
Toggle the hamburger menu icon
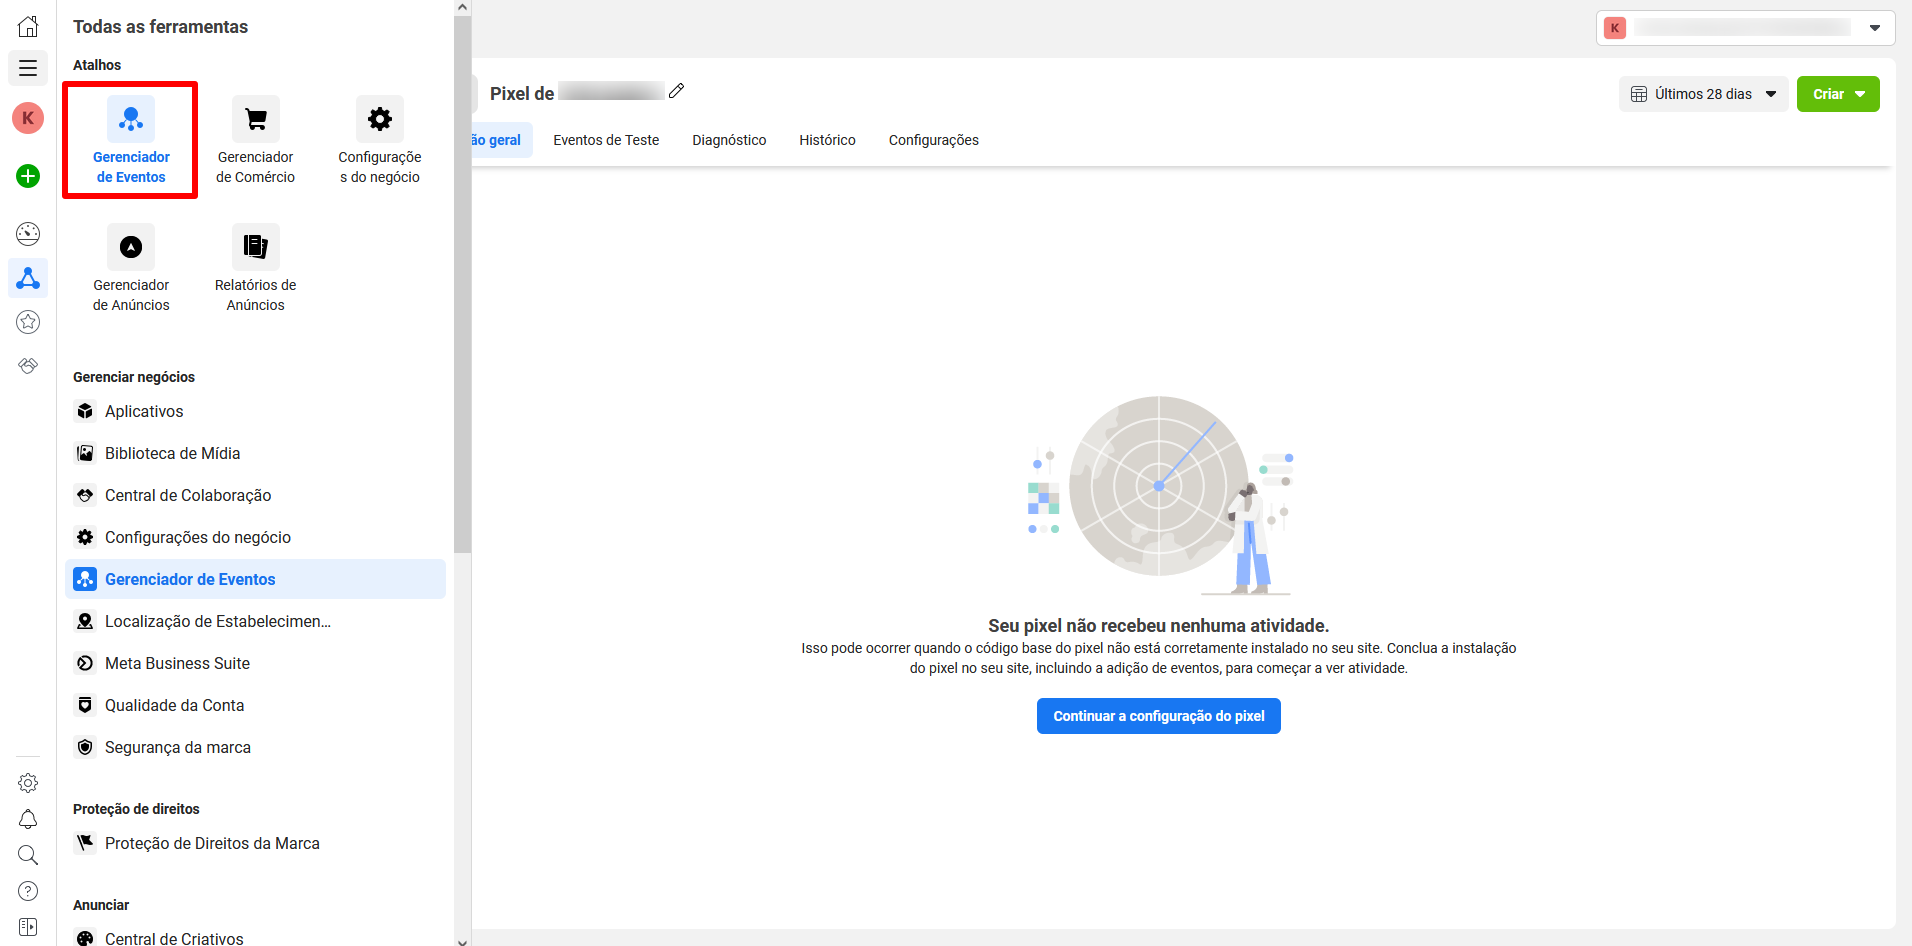[28, 68]
